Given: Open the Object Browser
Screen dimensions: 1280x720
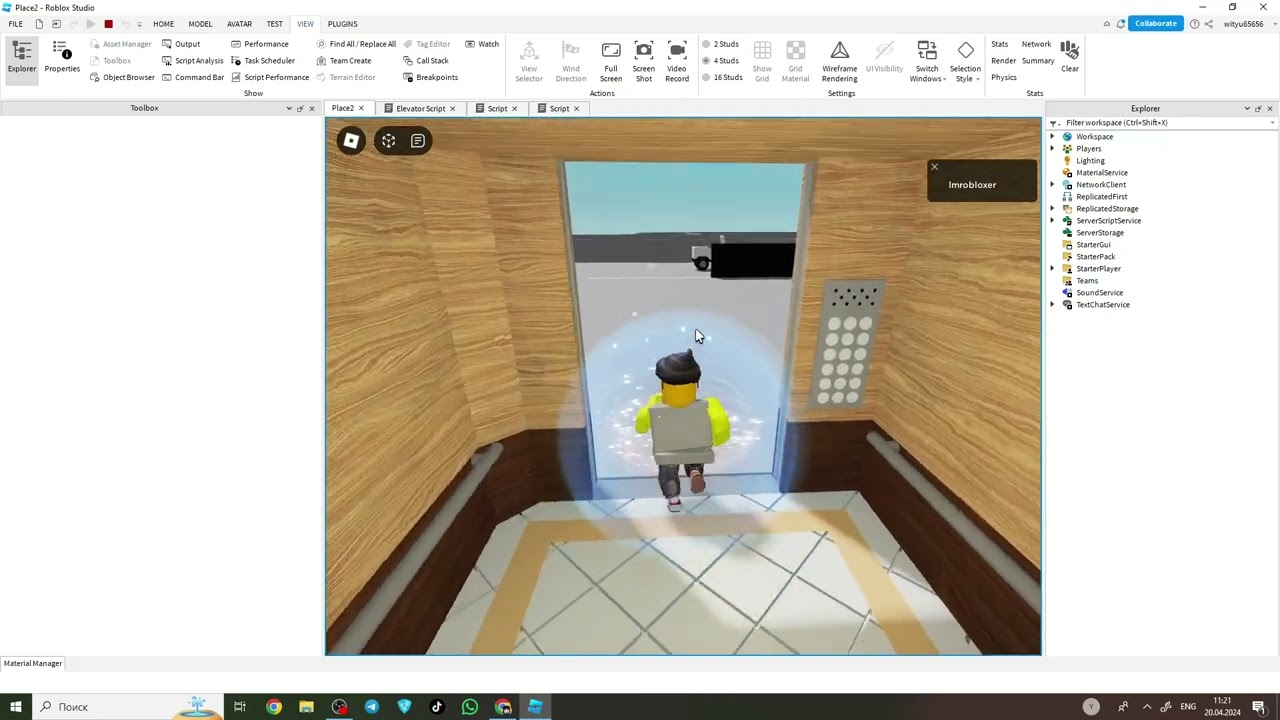Looking at the screenshot, I should pyautogui.click(x=122, y=77).
